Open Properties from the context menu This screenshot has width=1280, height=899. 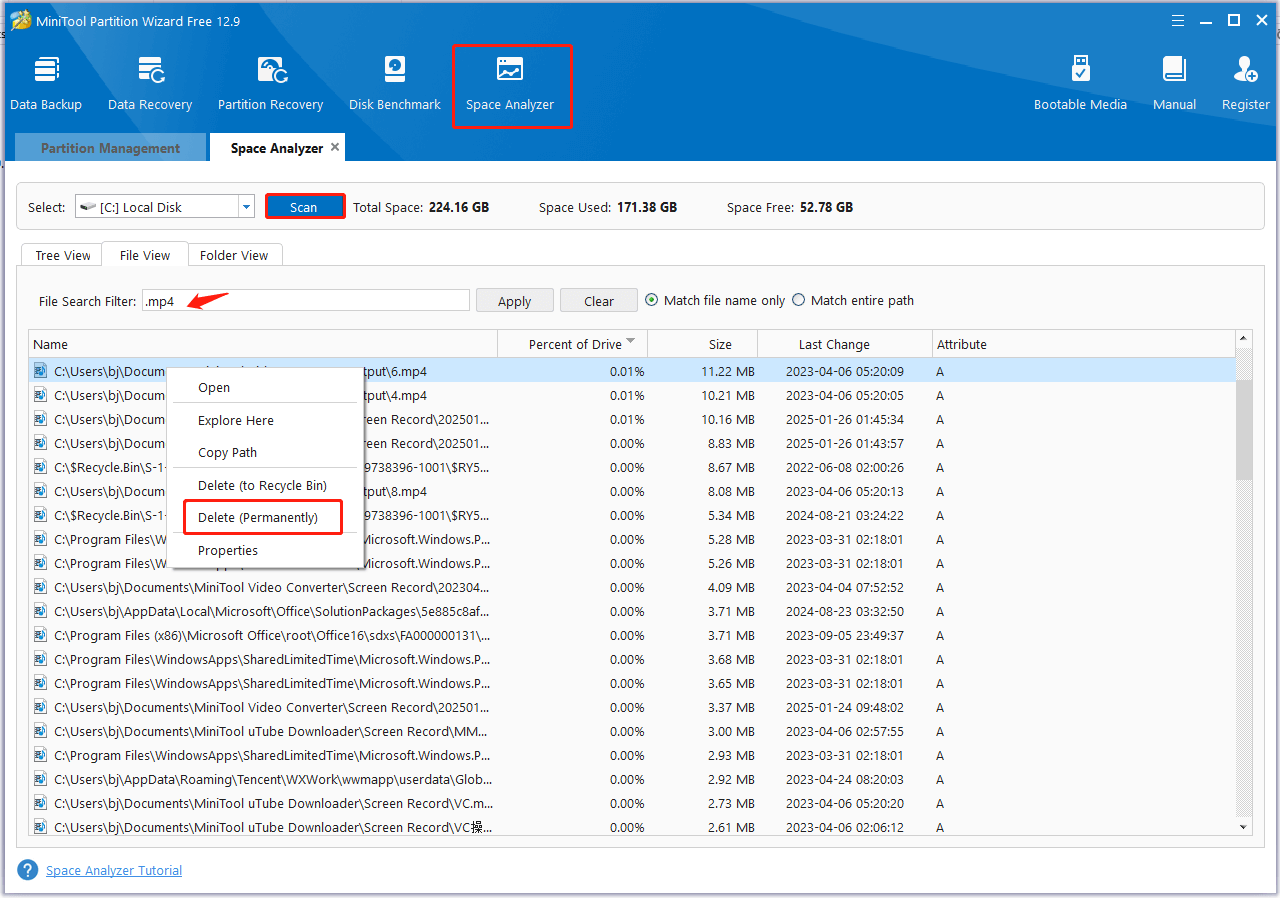point(265,550)
